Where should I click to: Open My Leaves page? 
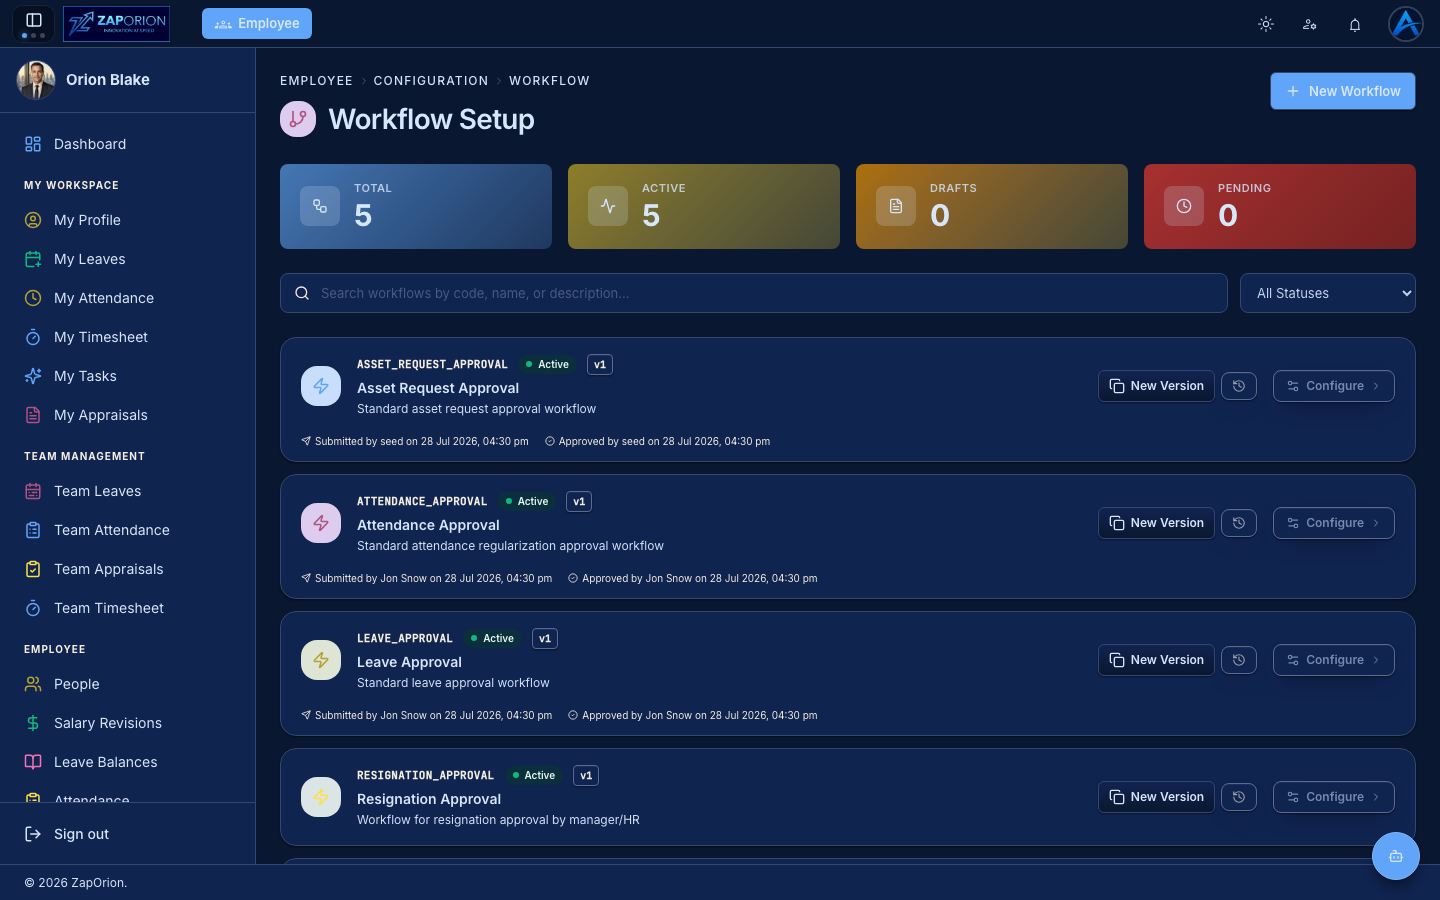click(x=128, y=259)
